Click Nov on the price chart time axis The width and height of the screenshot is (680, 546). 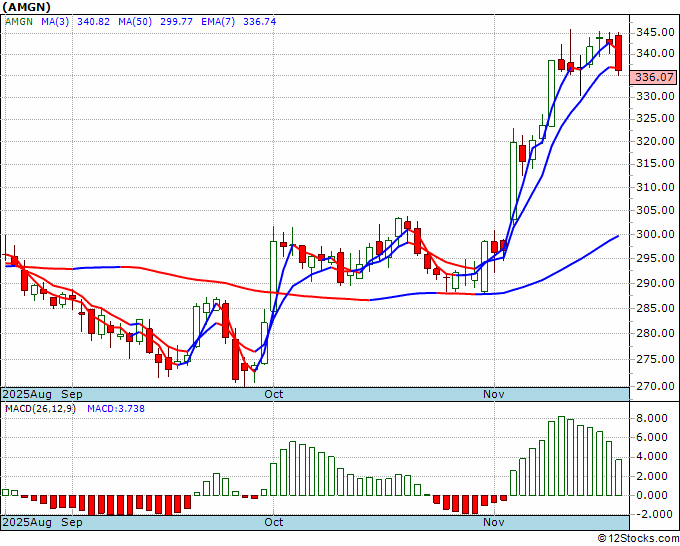(494, 394)
